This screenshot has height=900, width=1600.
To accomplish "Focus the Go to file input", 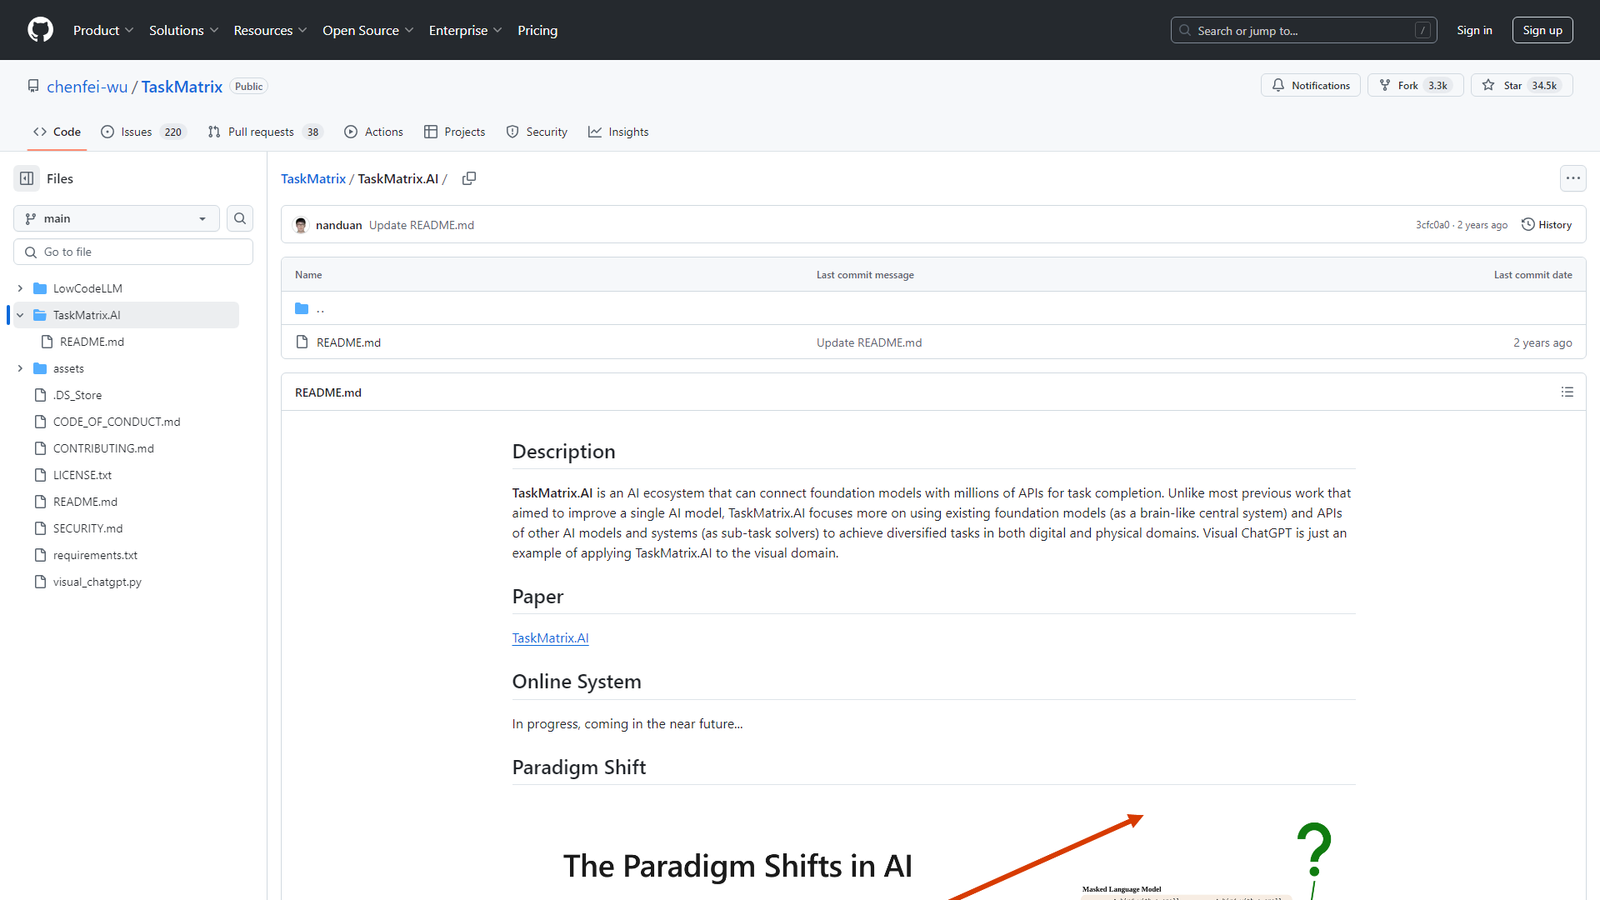I will pos(133,252).
